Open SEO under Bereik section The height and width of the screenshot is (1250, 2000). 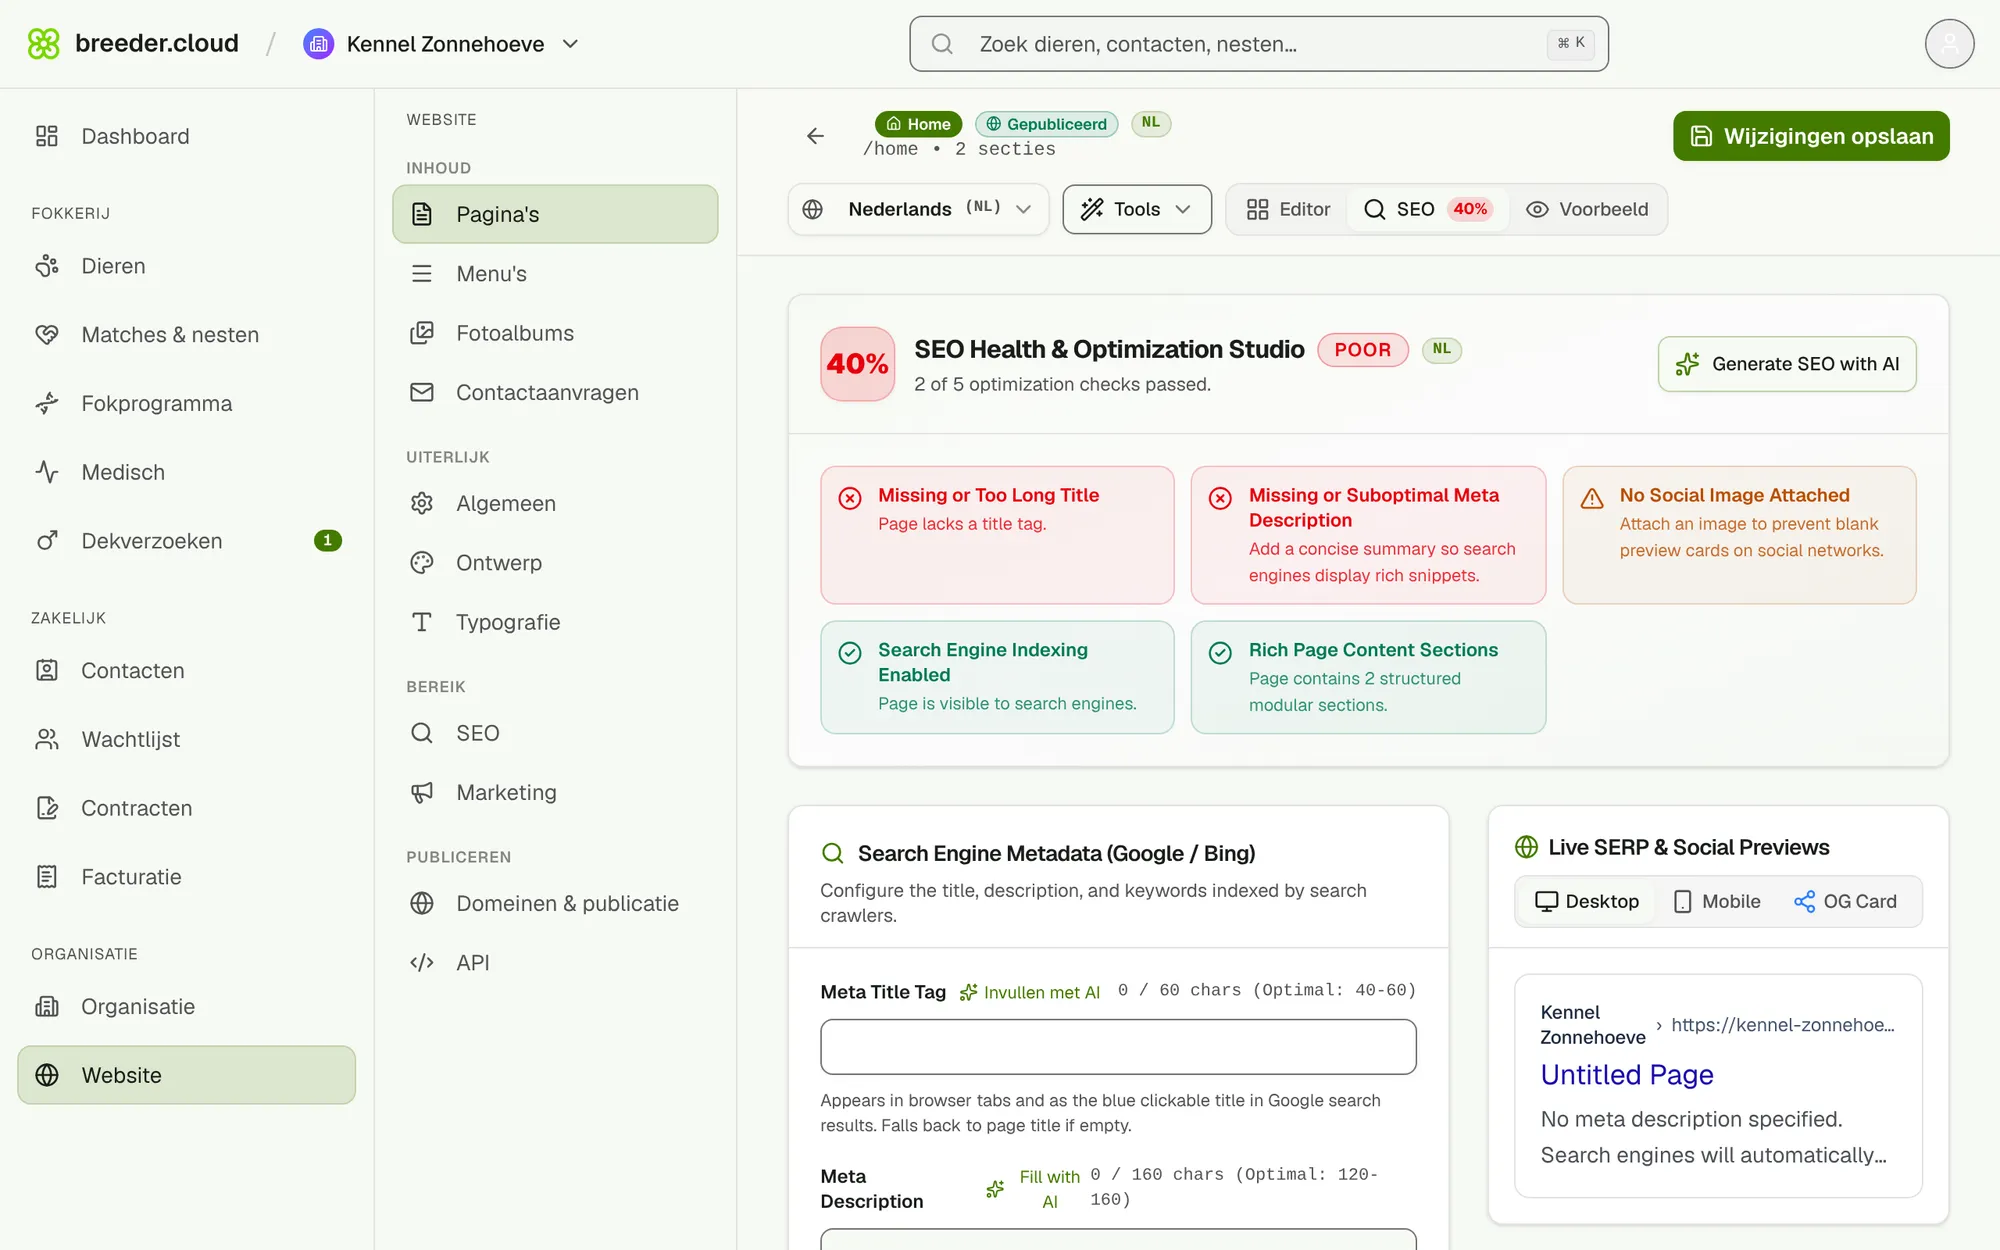coord(555,733)
